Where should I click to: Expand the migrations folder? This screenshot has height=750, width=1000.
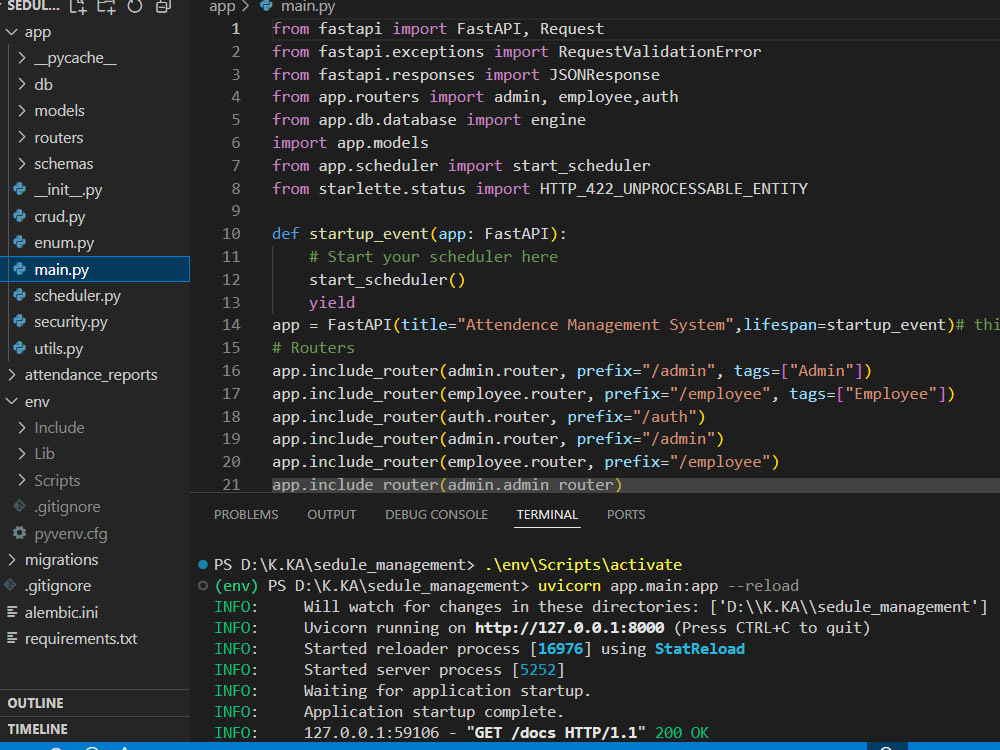[11, 559]
